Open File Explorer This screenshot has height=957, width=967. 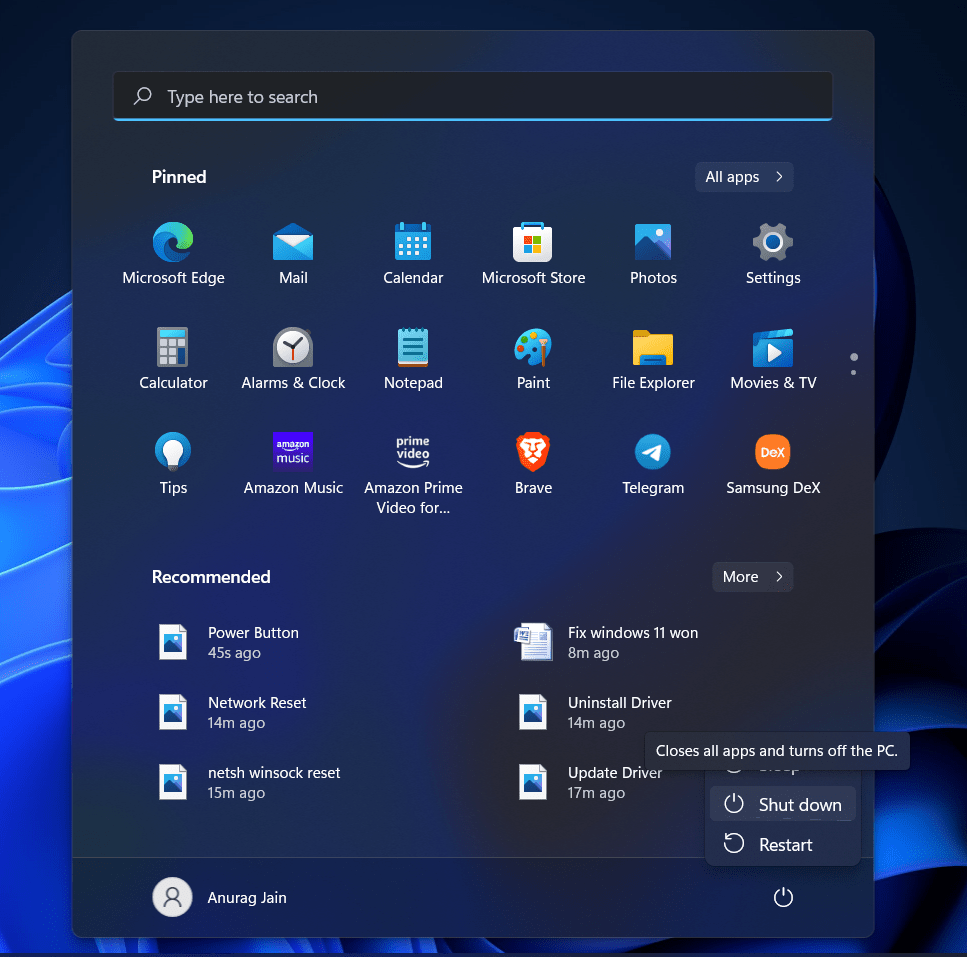point(653,358)
